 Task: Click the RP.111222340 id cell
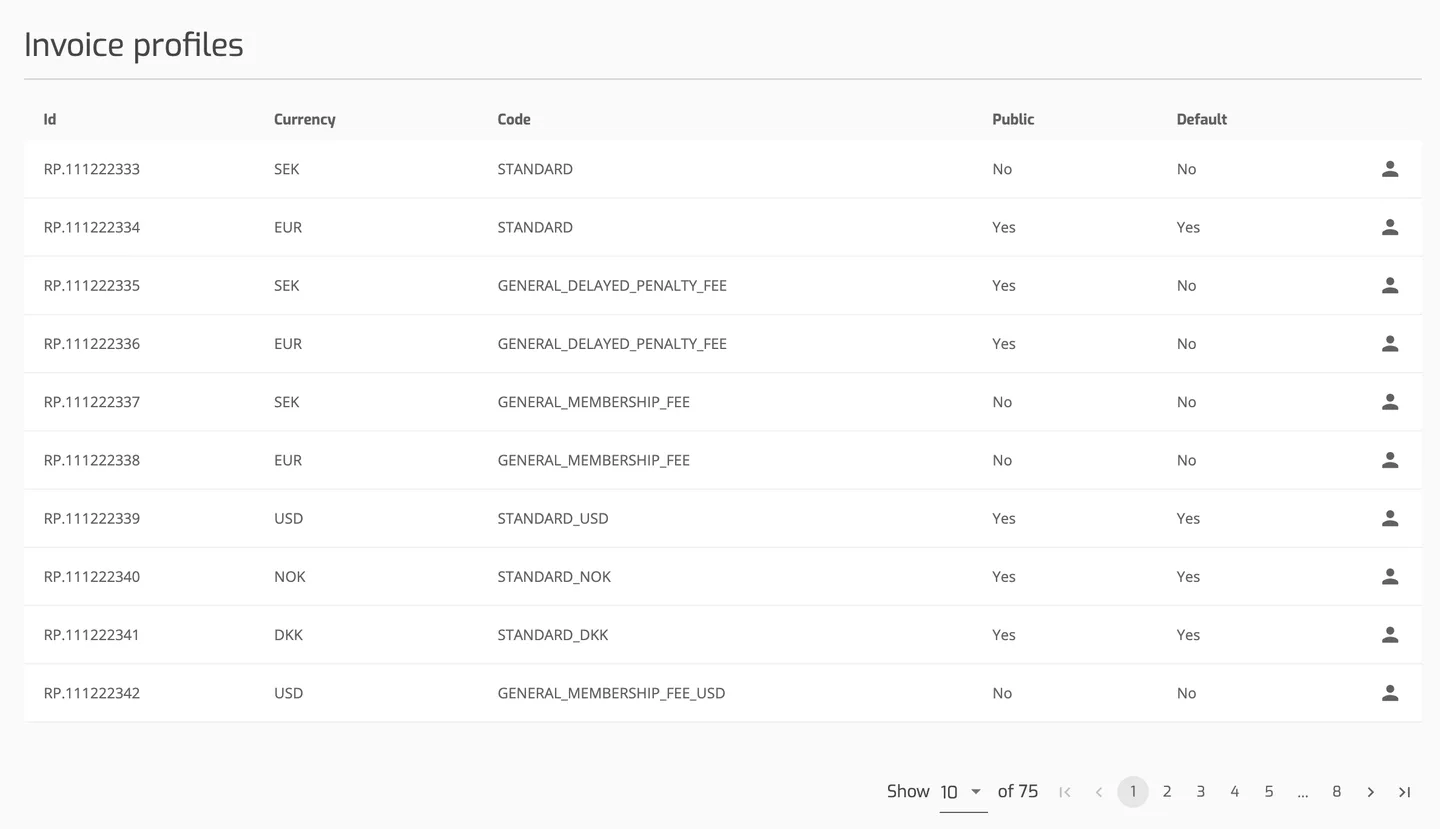click(x=92, y=577)
